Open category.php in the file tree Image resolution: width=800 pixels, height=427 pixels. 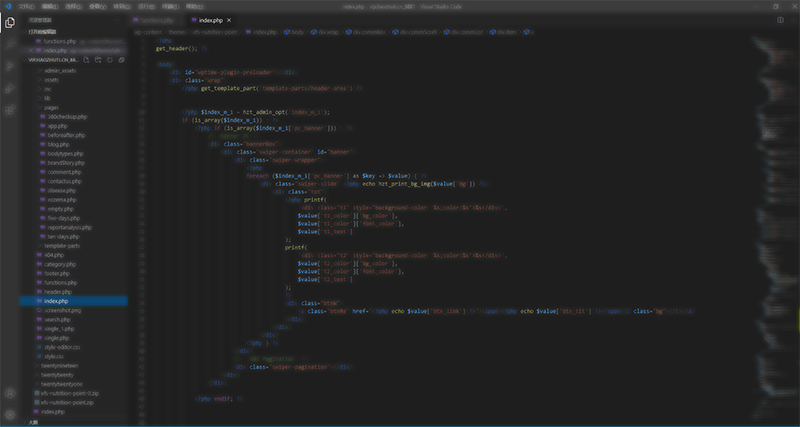point(60,264)
